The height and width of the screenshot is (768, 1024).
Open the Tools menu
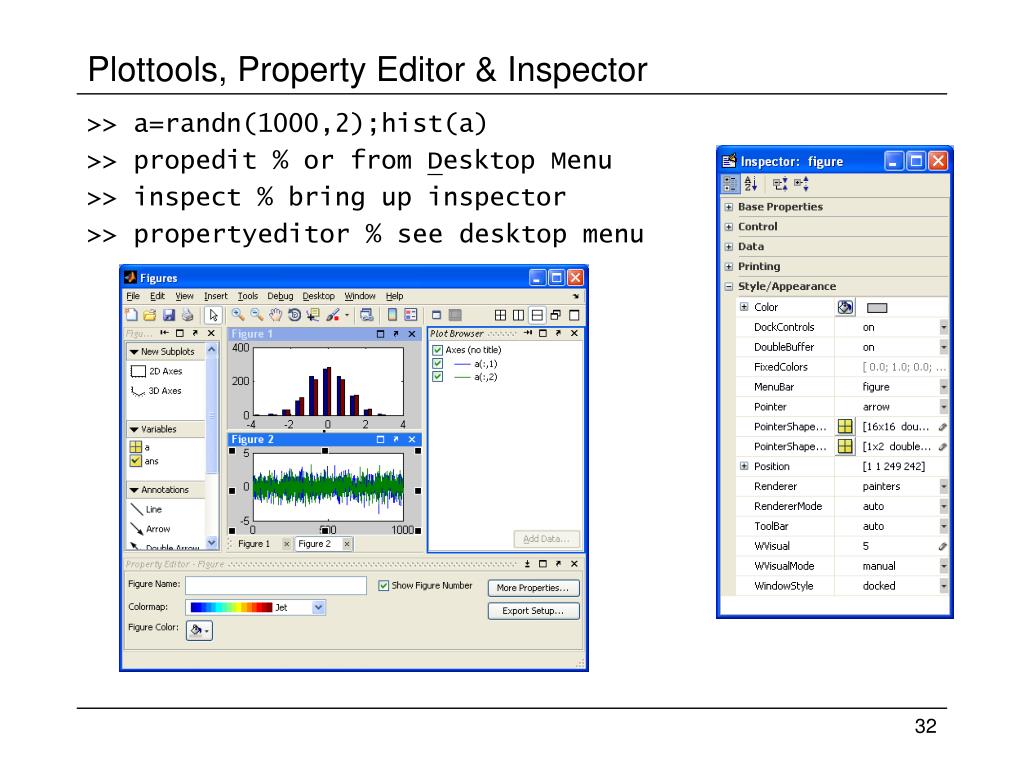click(x=248, y=296)
